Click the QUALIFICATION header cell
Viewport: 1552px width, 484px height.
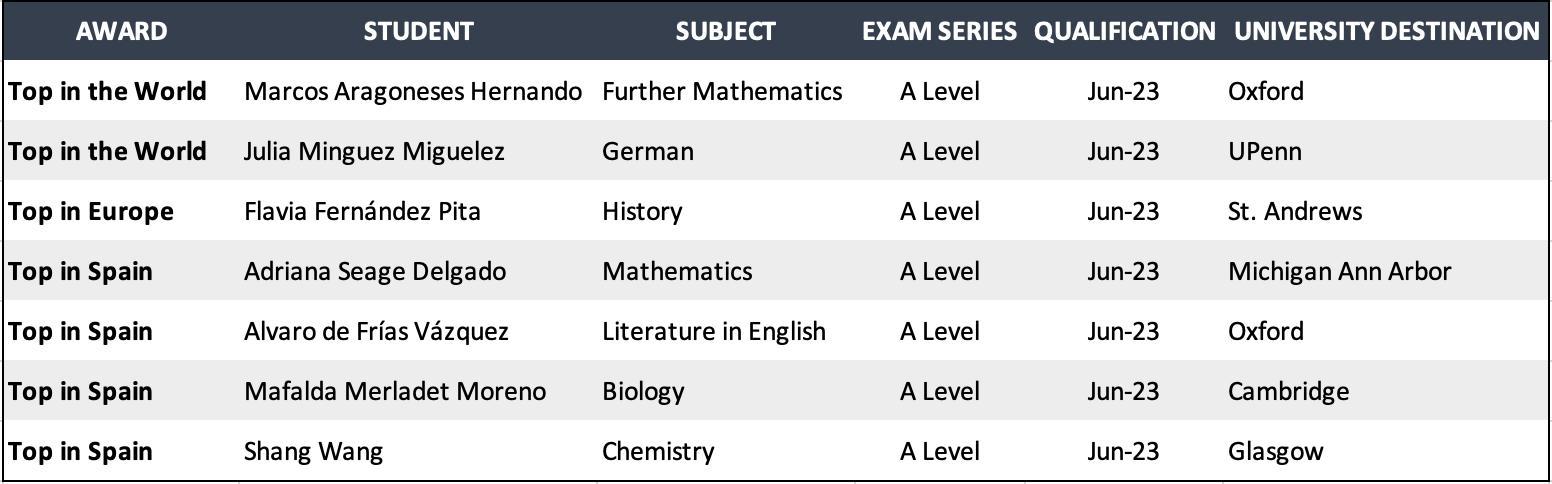(1125, 31)
